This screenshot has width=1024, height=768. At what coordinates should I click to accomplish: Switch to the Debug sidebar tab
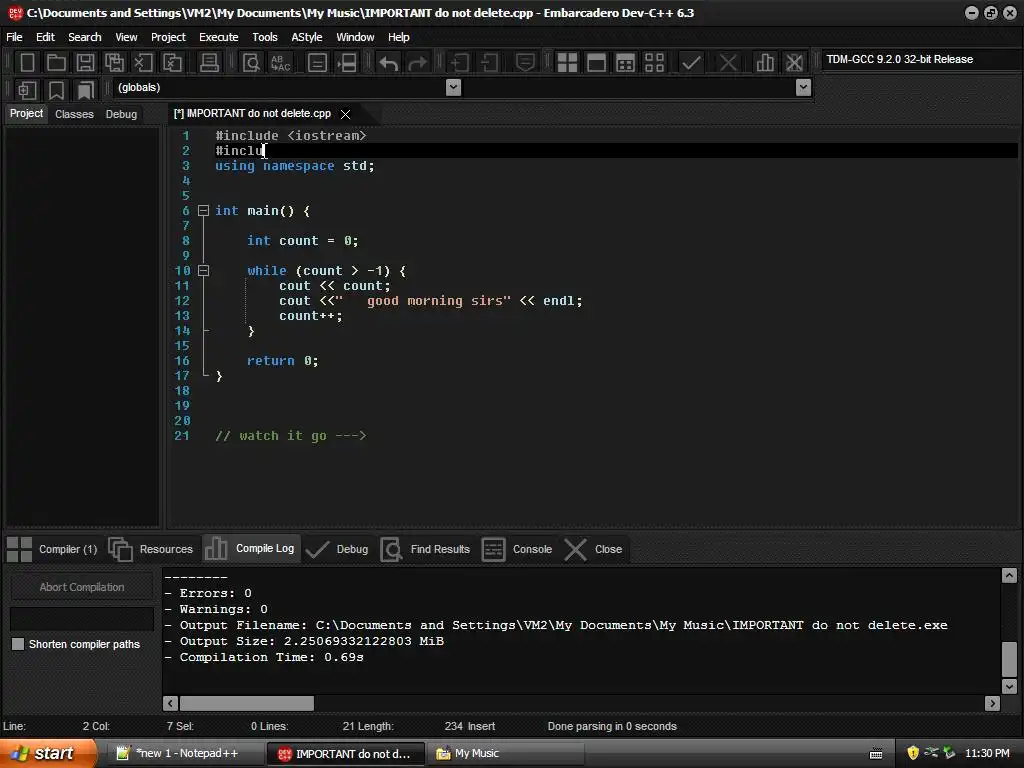(x=121, y=114)
